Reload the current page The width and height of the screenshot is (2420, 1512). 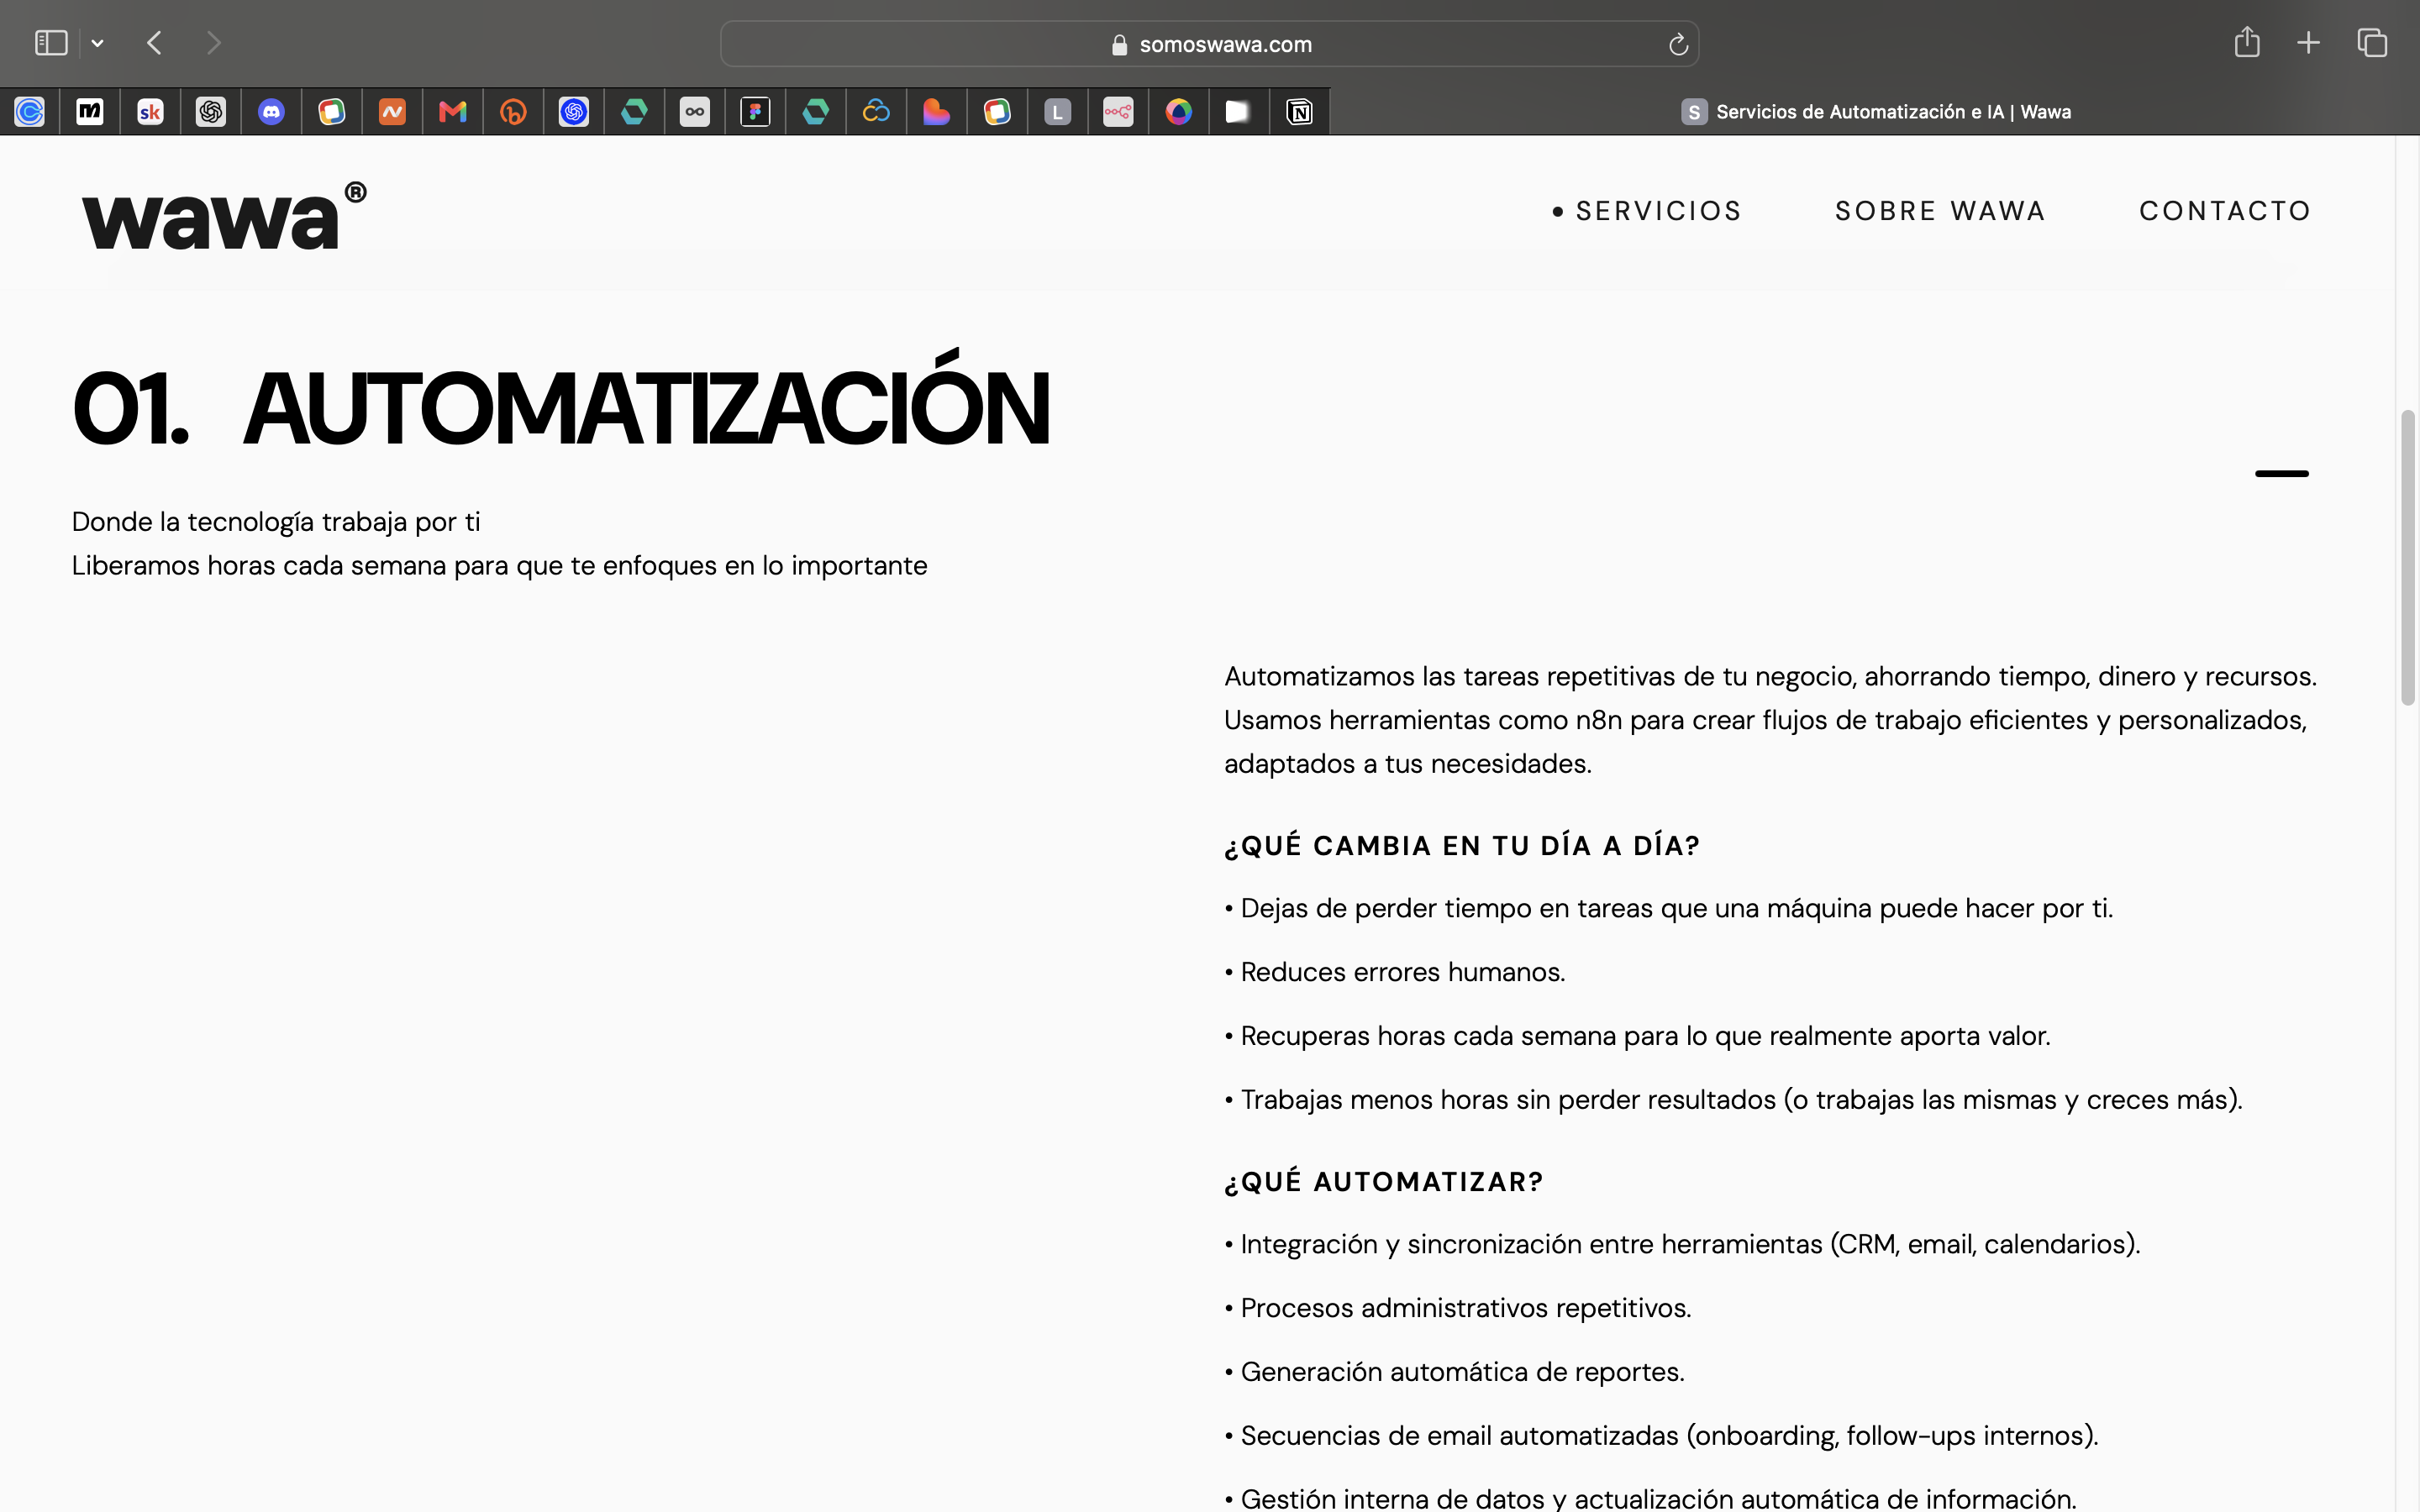(1678, 44)
